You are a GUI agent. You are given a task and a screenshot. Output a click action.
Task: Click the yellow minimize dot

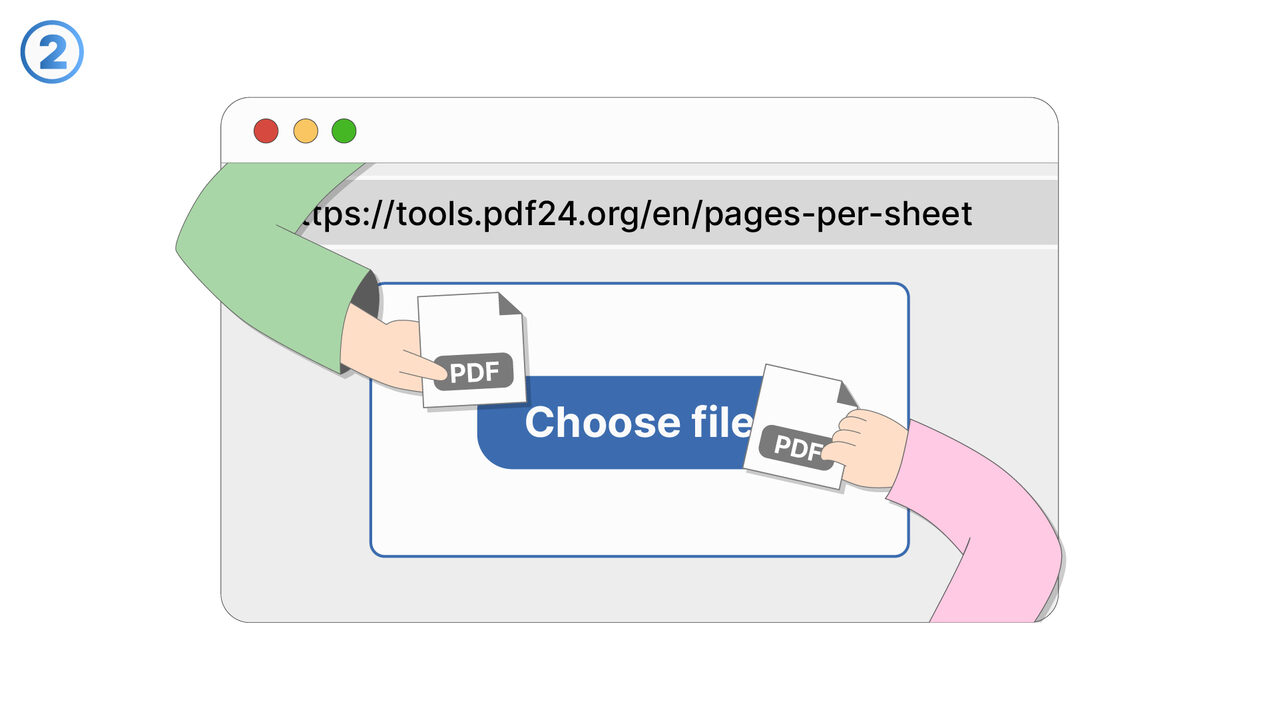[x=305, y=131]
